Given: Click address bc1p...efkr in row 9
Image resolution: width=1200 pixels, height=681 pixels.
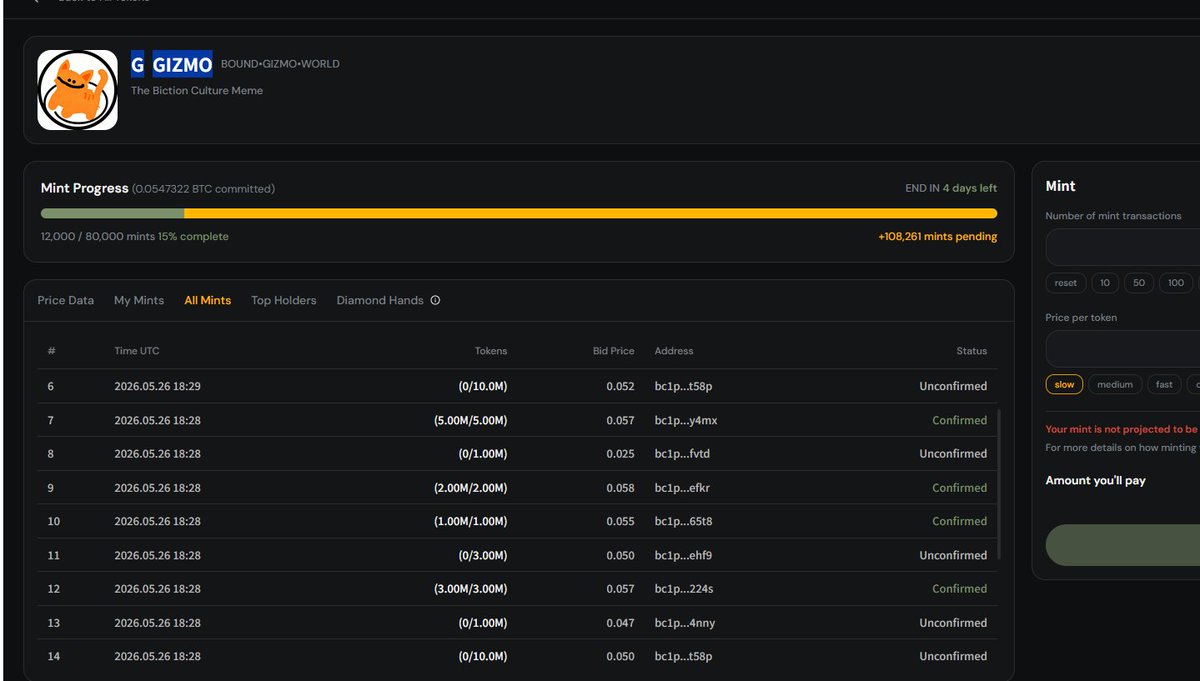Looking at the screenshot, I should (682, 488).
